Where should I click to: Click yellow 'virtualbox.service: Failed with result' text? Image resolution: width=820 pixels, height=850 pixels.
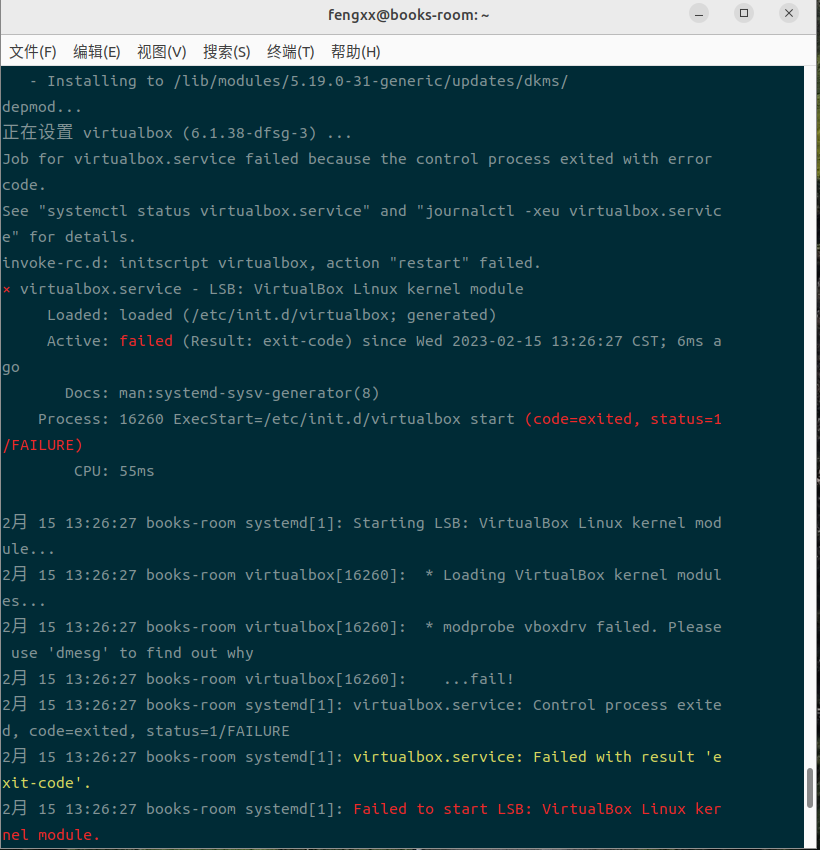coord(524,757)
